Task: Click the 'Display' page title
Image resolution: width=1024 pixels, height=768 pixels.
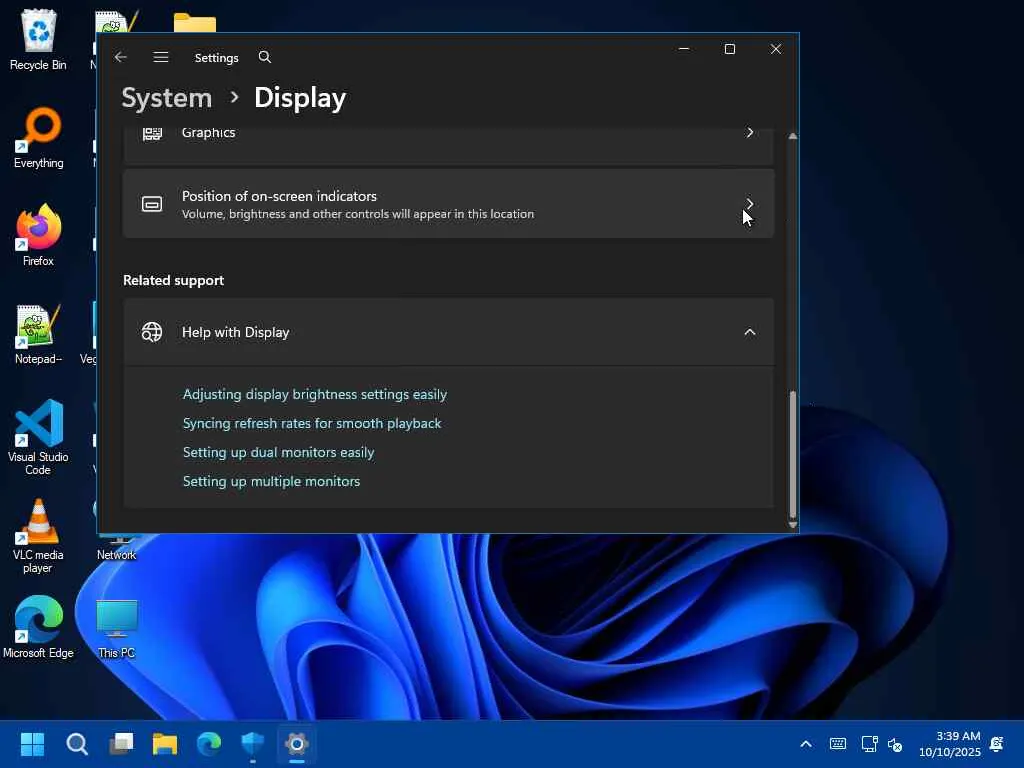Action: pos(300,98)
